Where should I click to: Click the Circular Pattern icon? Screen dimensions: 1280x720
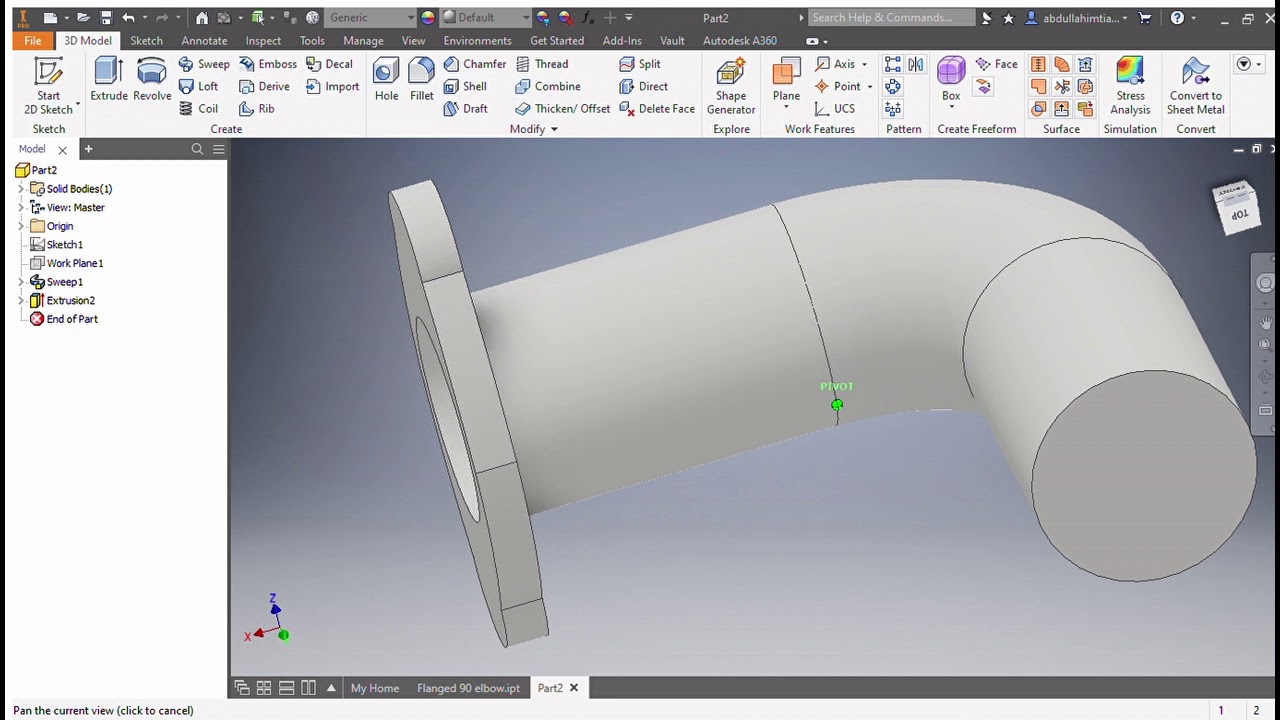coord(893,86)
